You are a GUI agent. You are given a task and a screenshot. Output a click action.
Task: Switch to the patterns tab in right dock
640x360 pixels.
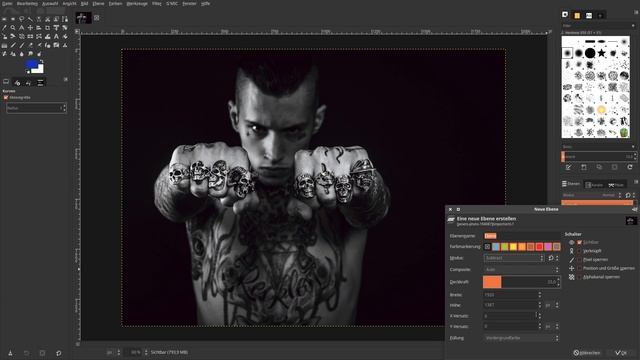(577, 16)
